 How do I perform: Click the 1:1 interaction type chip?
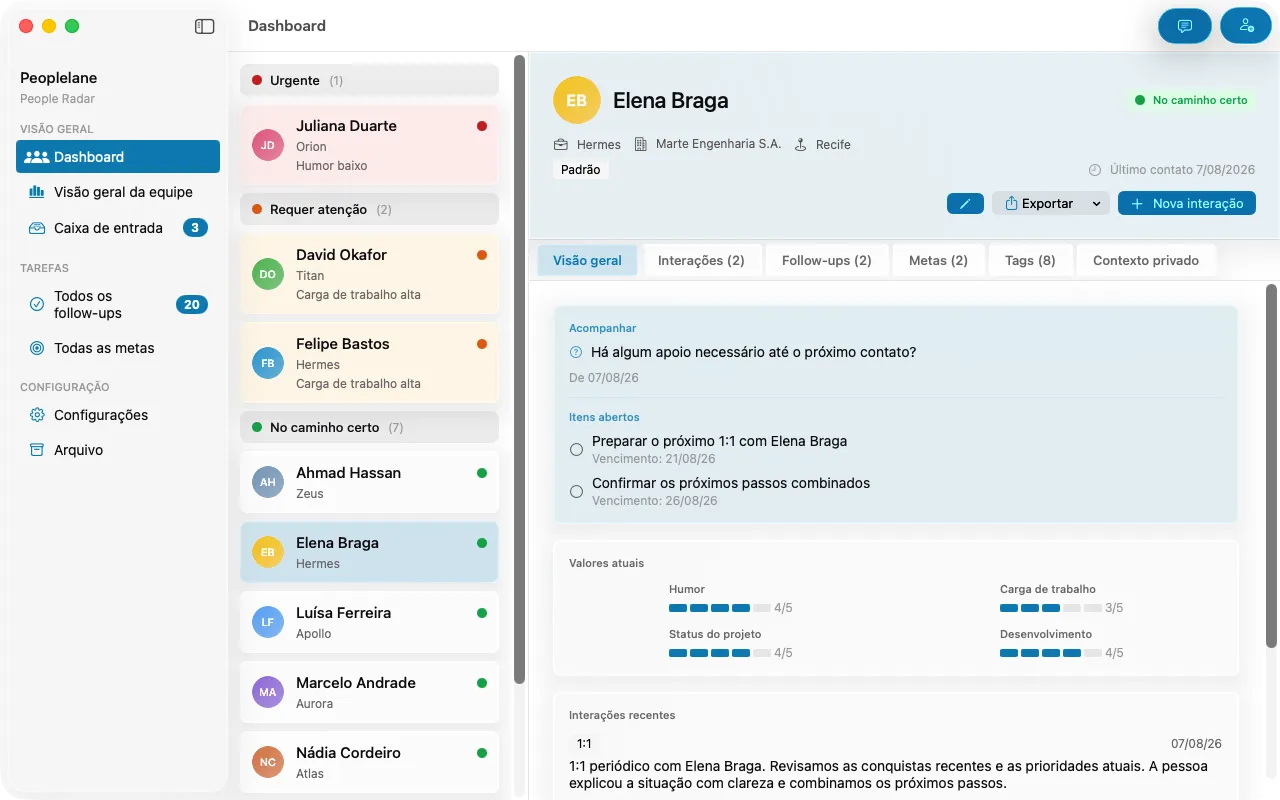point(584,743)
